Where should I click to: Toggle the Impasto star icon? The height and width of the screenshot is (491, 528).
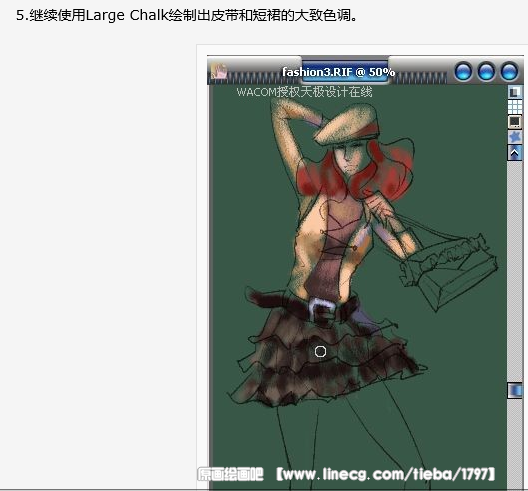tap(515, 137)
